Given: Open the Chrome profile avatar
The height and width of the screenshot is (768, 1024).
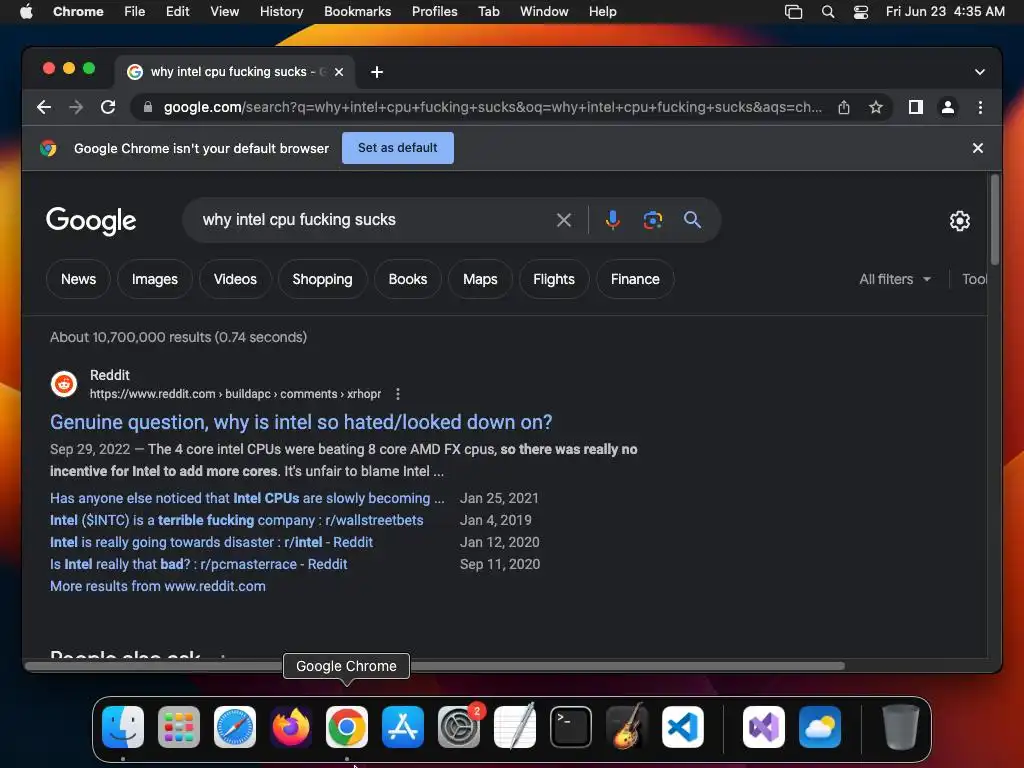Looking at the screenshot, I should pos(948,107).
